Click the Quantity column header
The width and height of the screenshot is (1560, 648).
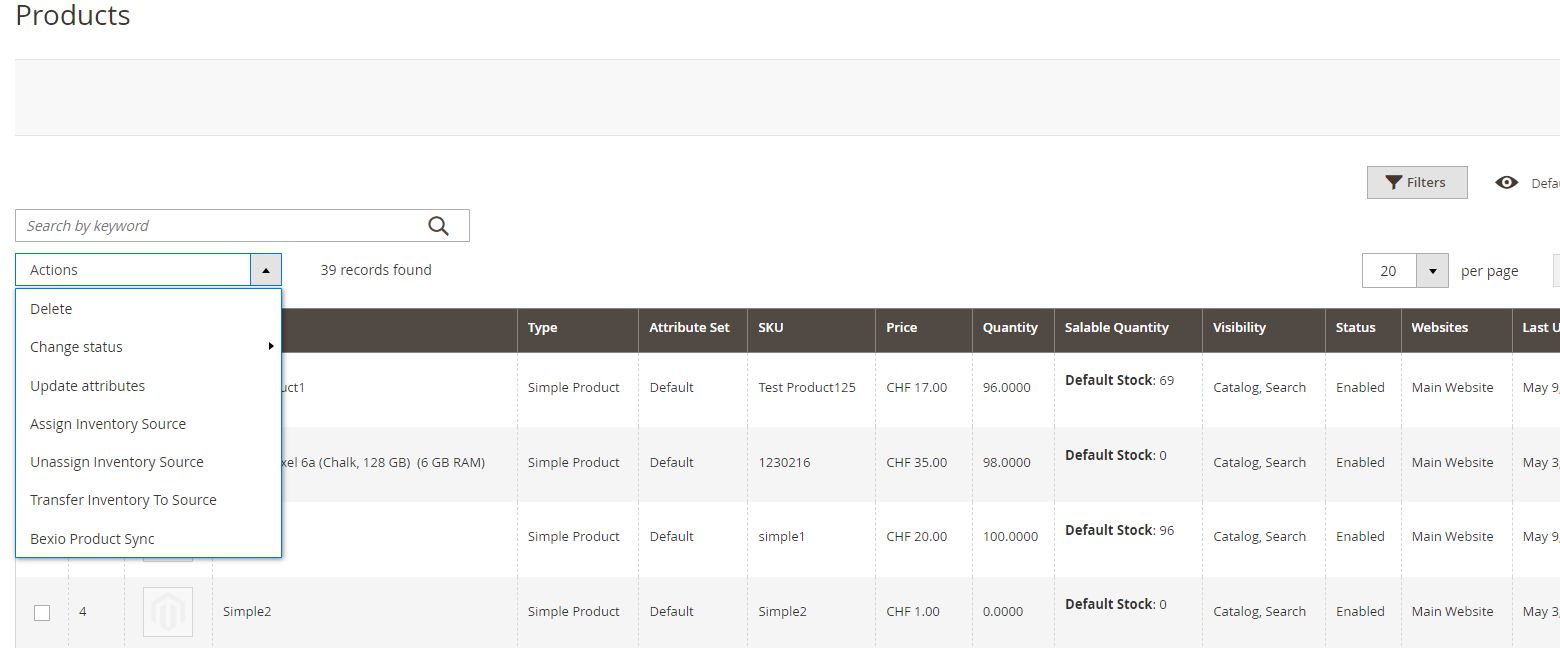coord(1010,328)
